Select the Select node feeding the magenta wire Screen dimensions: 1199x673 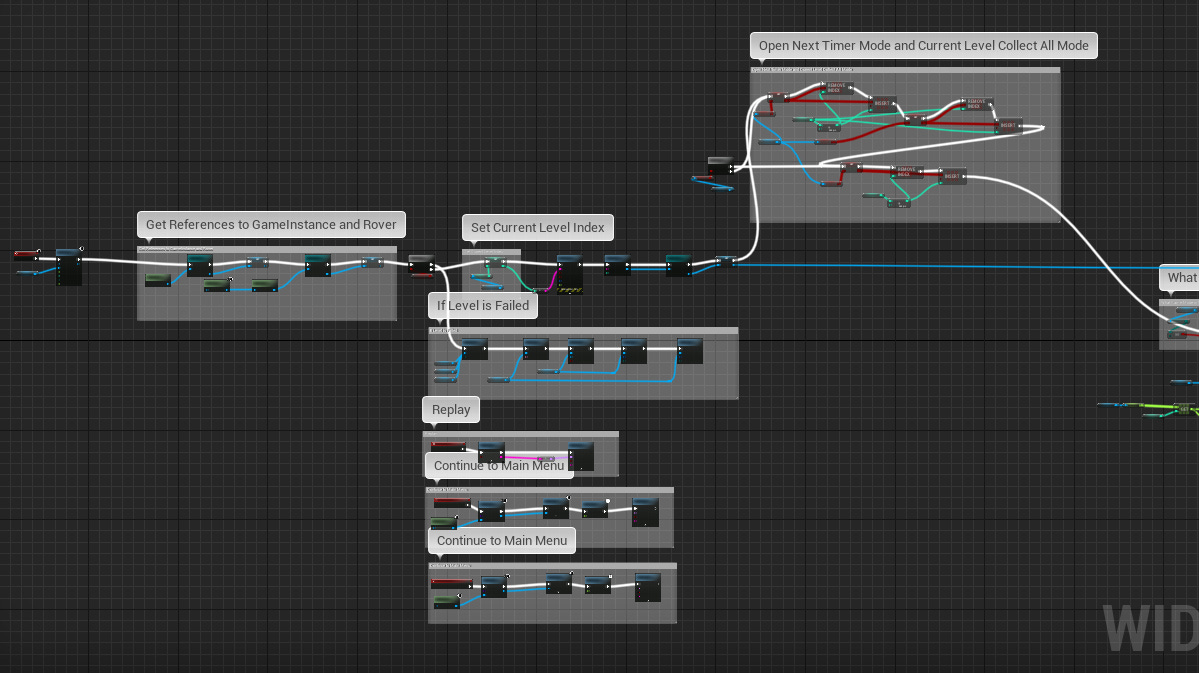pos(540,290)
